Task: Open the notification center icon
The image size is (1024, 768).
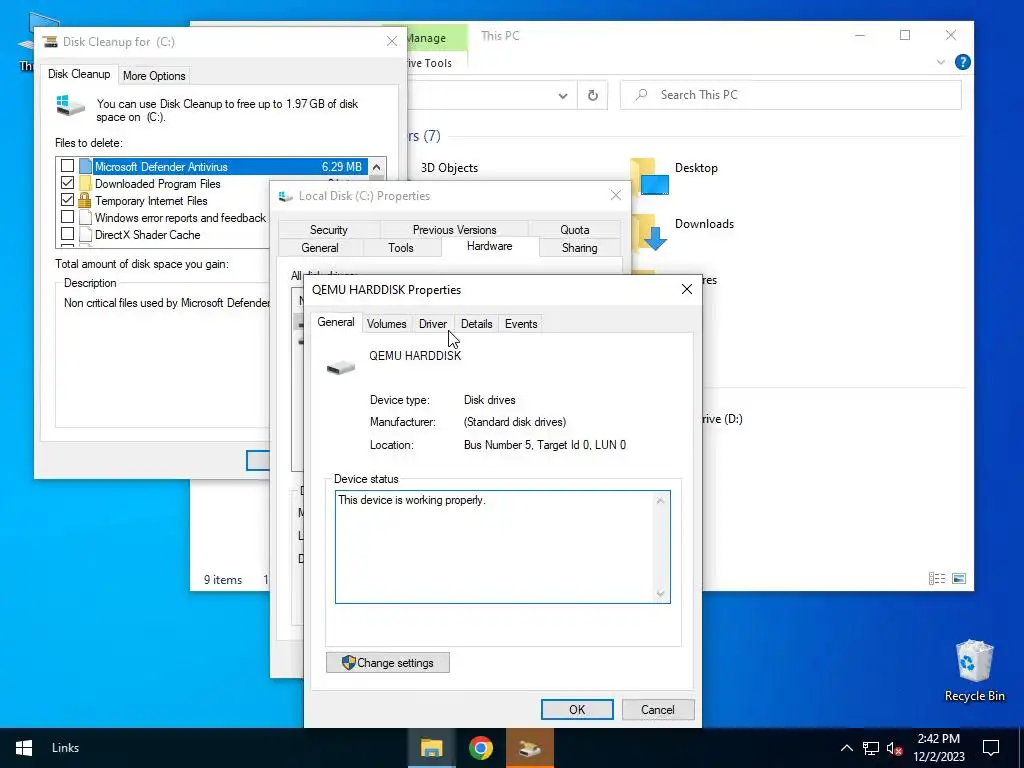Action: click(991, 748)
